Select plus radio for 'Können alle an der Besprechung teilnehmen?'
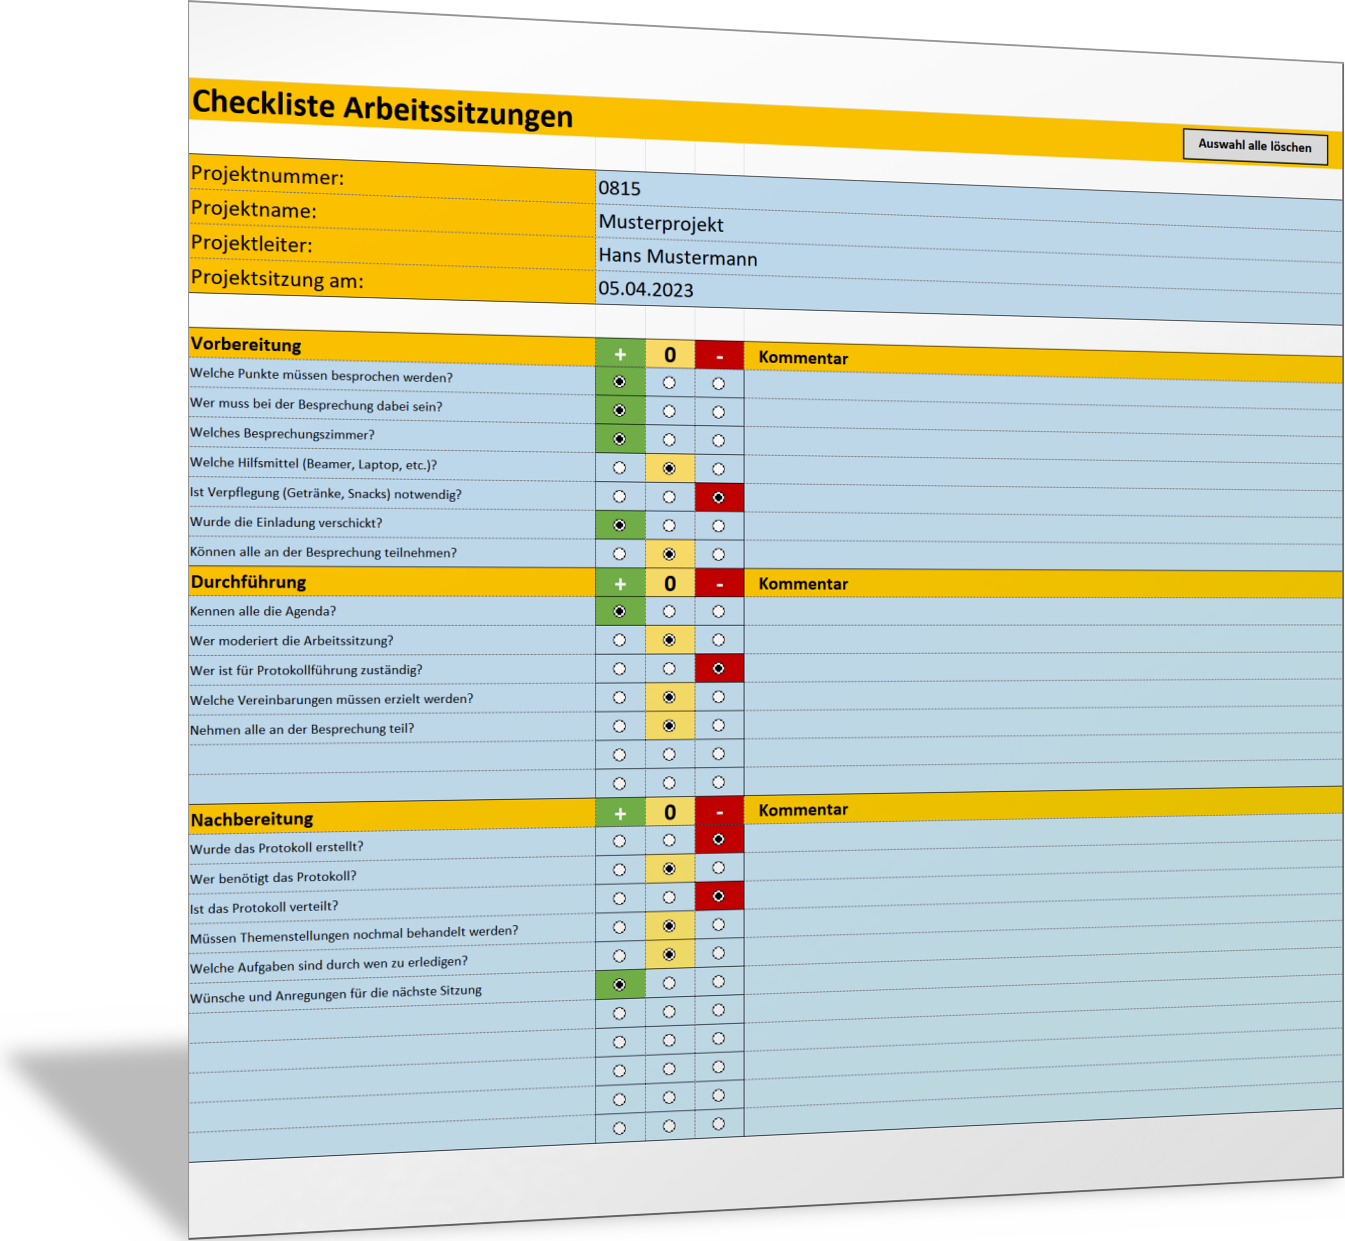The image size is (1345, 1241). click(x=620, y=554)
